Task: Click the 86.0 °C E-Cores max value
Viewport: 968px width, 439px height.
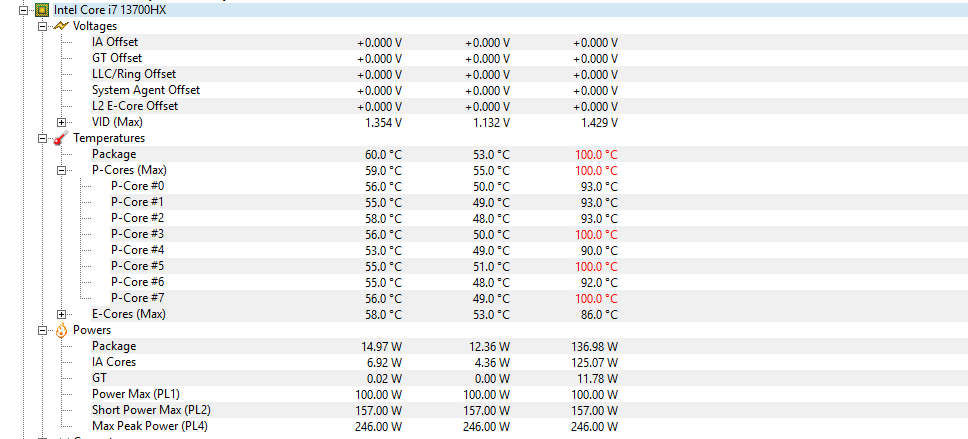Action: pyautogui.click(x=599, y=315)
